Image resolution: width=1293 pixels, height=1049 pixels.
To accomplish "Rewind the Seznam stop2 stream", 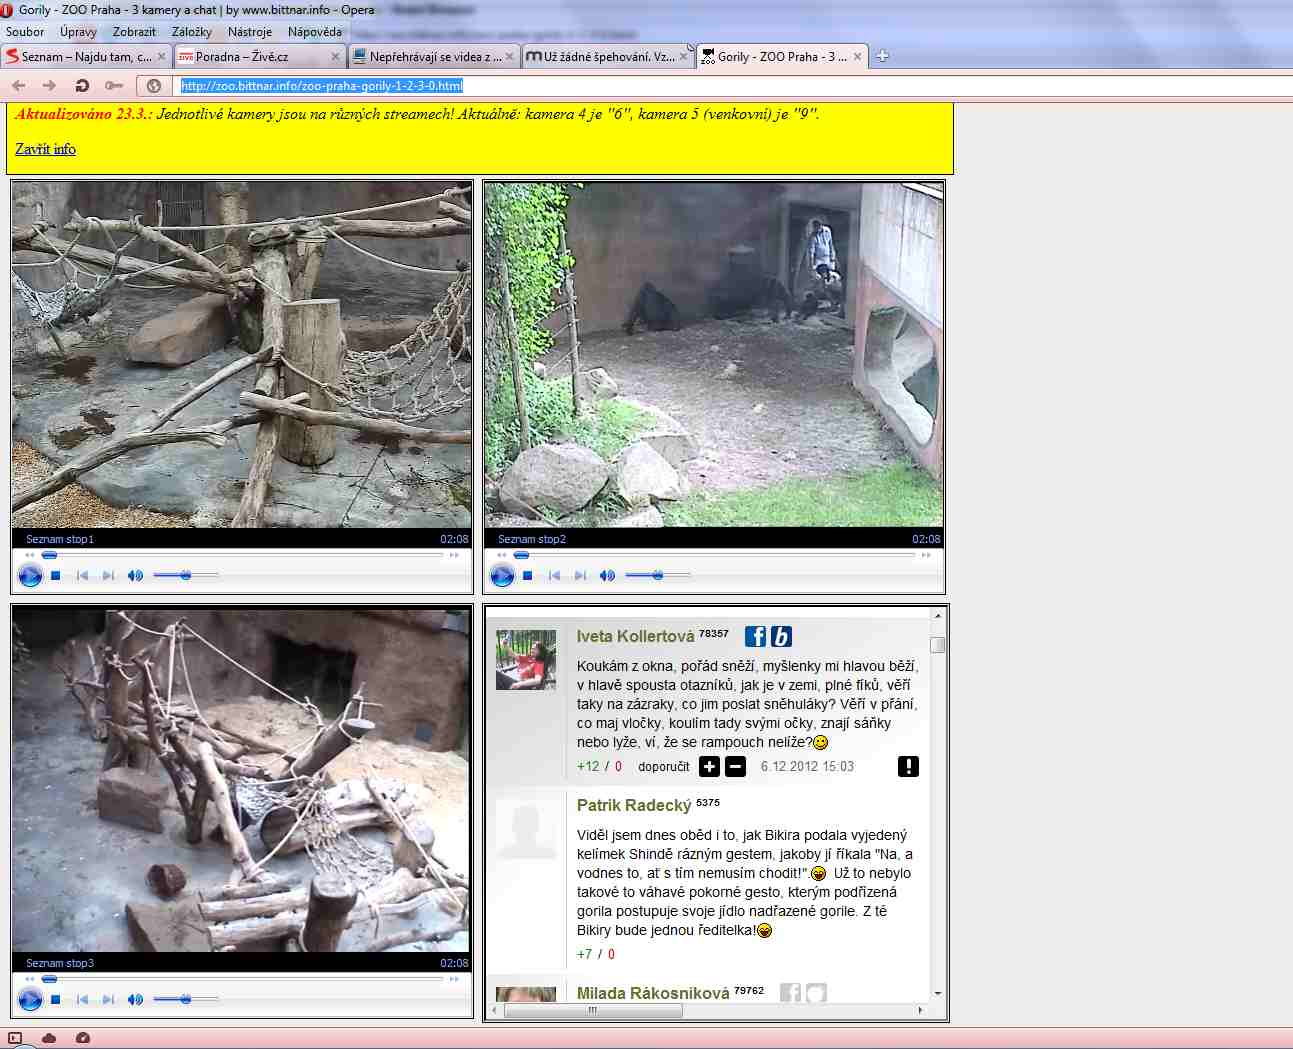I will click(502, 555).
